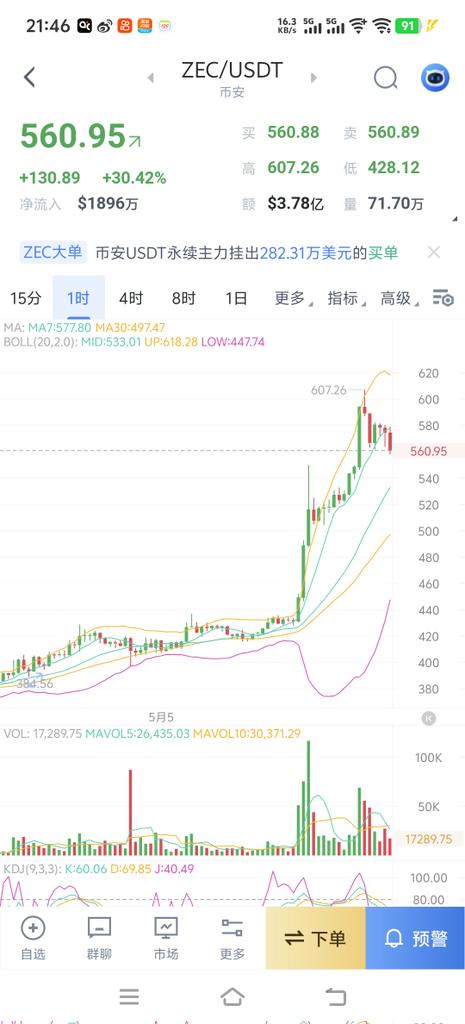465x1024 pixels.
Task: Select the 1日 timeframe tab
Action: [236, 298]
